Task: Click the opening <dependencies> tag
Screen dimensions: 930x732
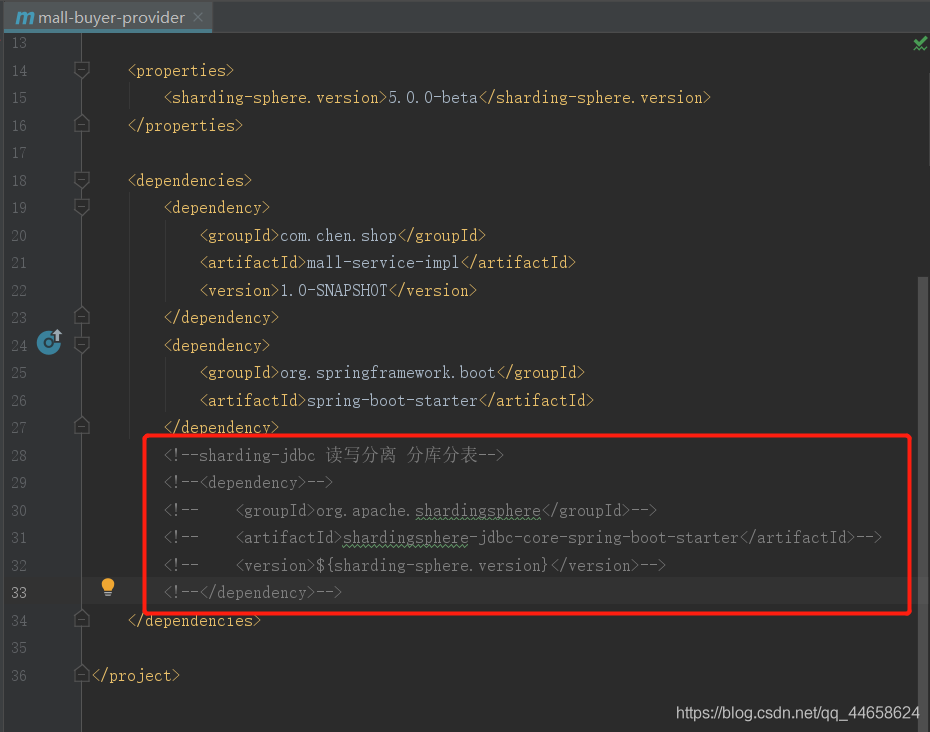Action: tap(190, 180)
